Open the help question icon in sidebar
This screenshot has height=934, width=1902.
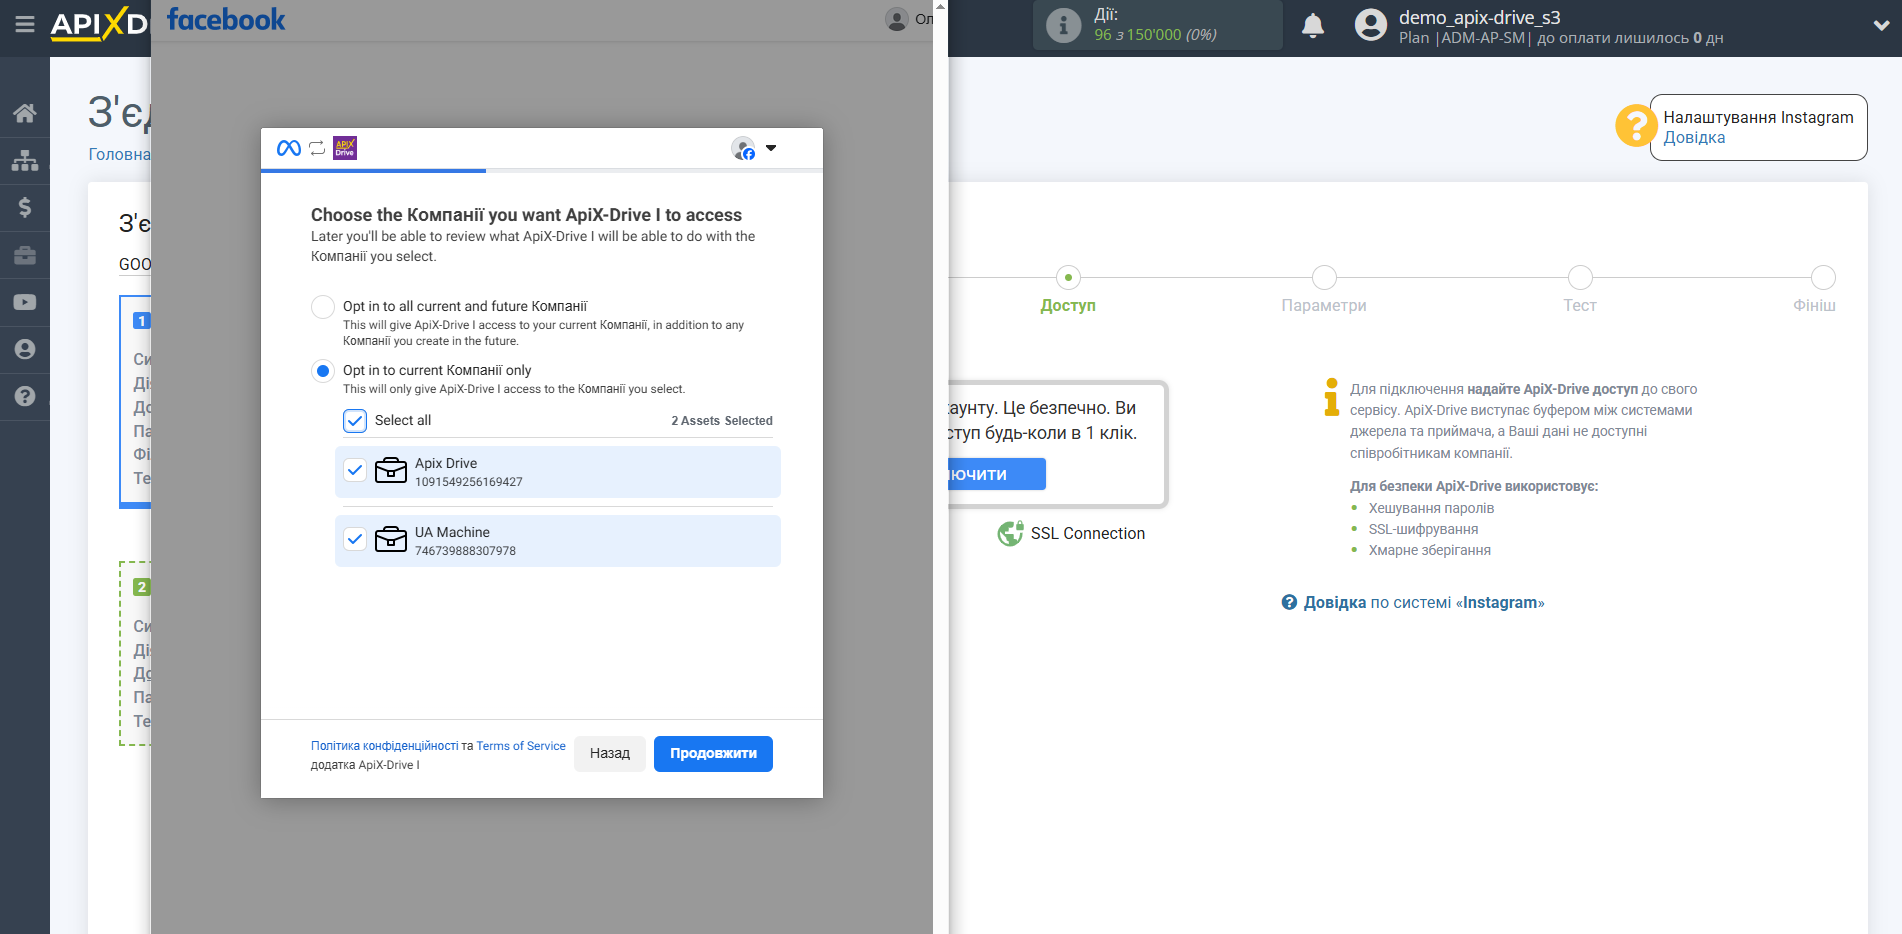[25, 396]
